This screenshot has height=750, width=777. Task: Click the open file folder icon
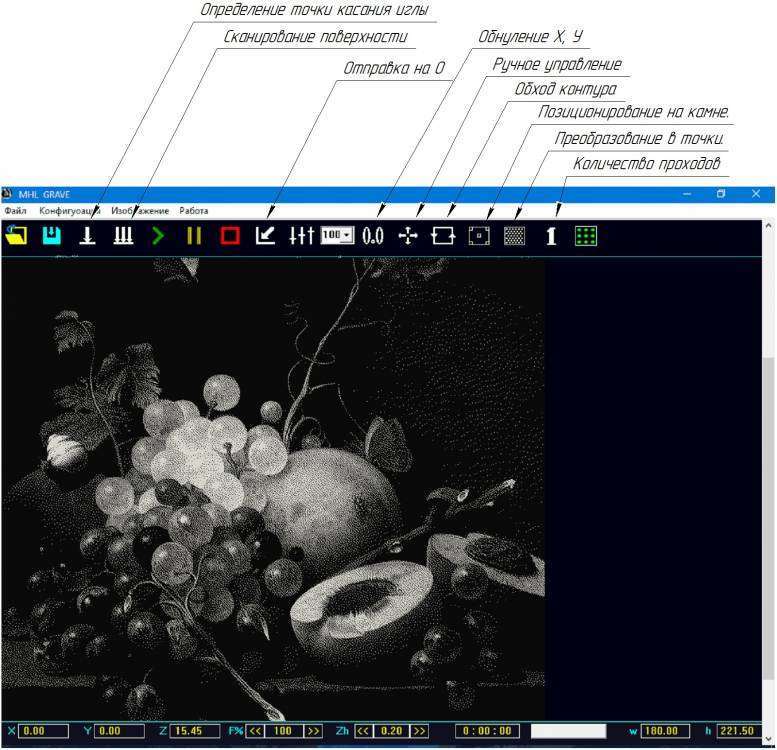coord(16,236)
